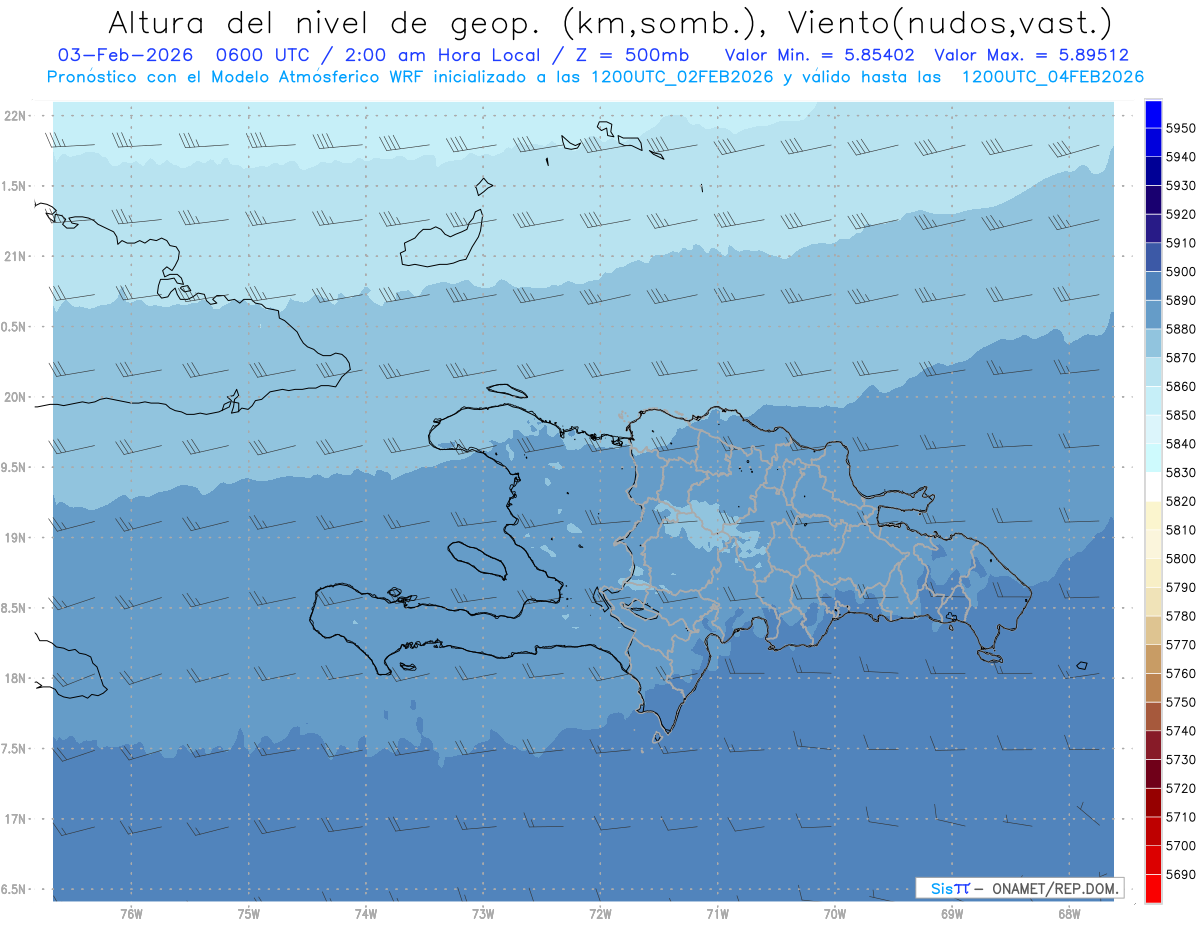Click 'Pronóstico con el Modelo Atmósferico WRF' text
Viewport: 1200px width, 927px height.
tap(237, 77)
